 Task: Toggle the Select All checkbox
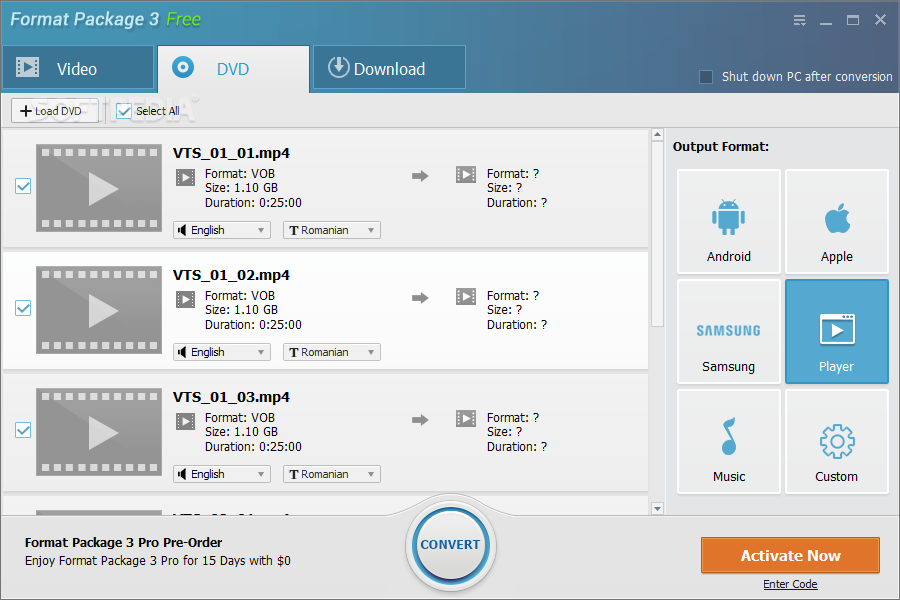[x=123, y=111]
